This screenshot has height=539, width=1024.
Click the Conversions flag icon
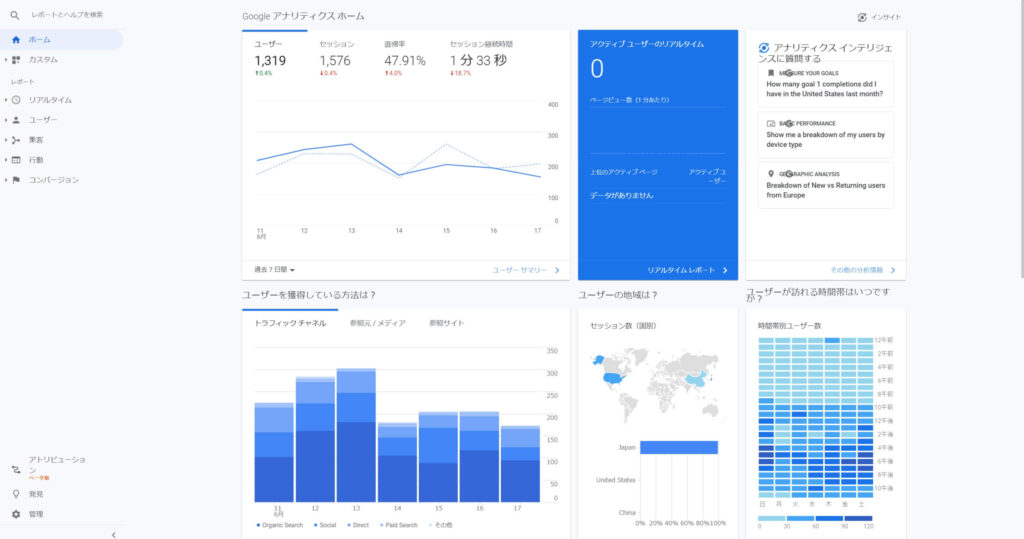pyautogui.click(x=16, y=180)
